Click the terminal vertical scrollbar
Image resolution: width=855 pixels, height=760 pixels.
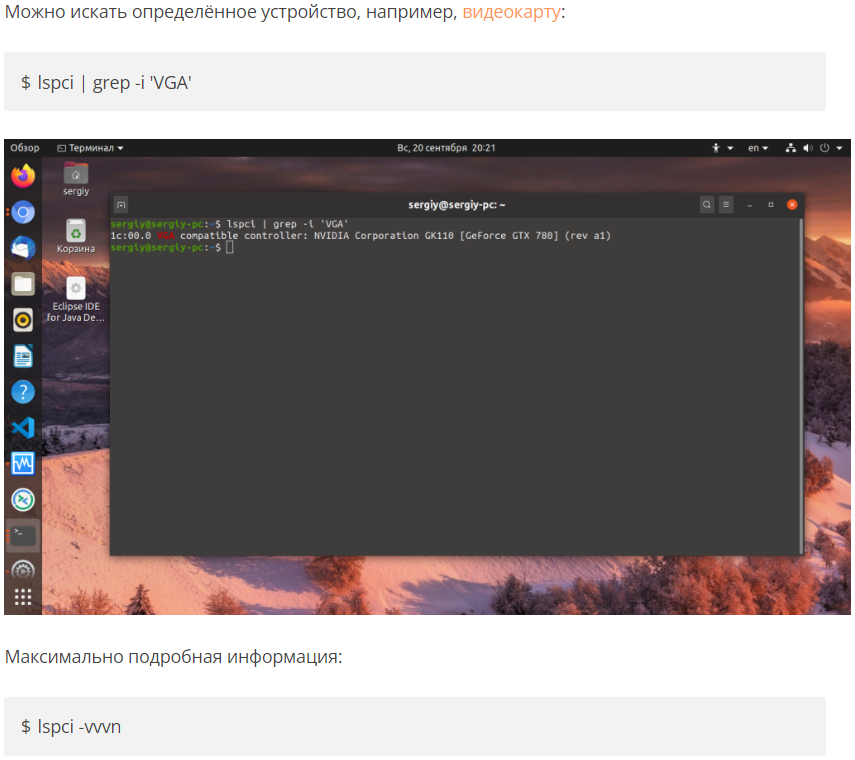800,386
